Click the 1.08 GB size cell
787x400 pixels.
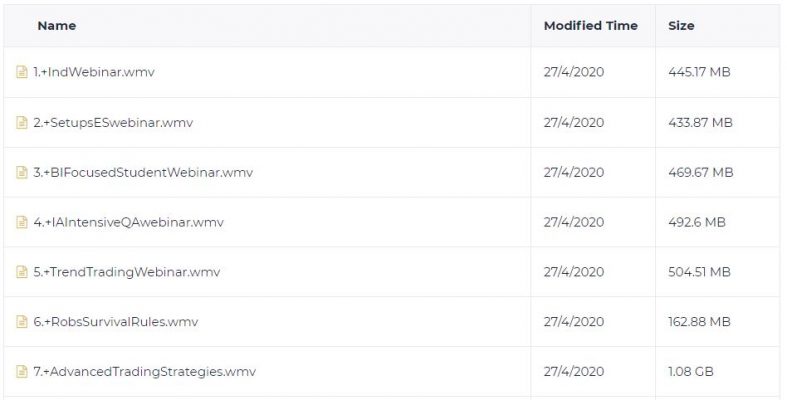click(691, 372)
